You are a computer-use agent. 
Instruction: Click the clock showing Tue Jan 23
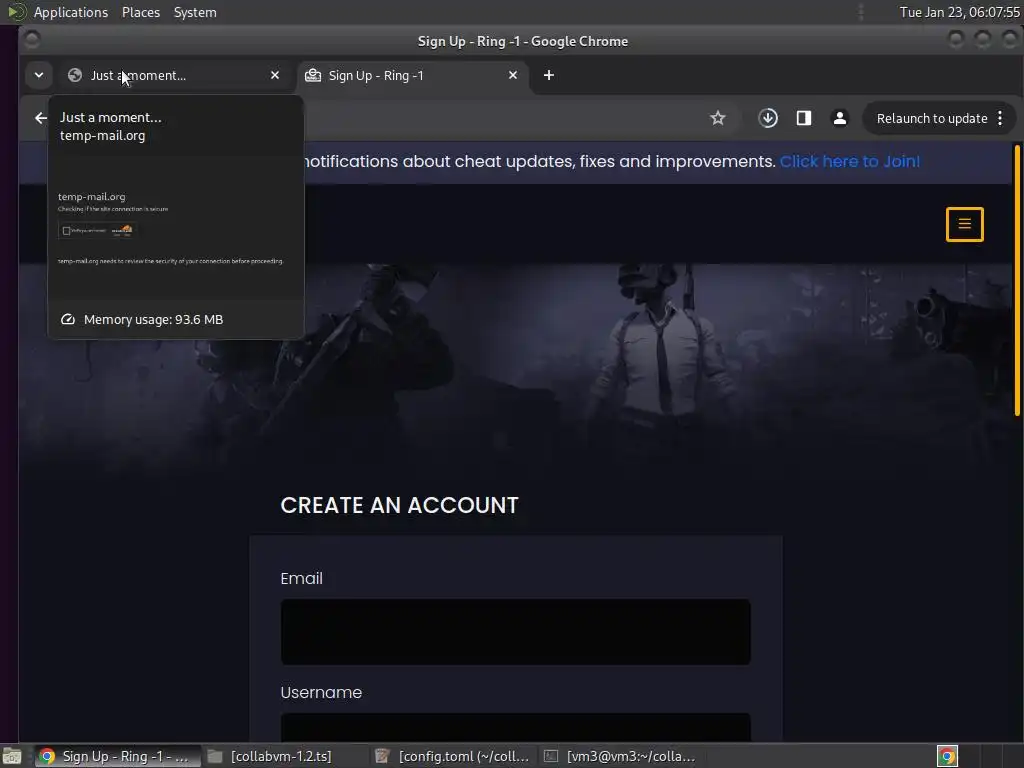959,12
